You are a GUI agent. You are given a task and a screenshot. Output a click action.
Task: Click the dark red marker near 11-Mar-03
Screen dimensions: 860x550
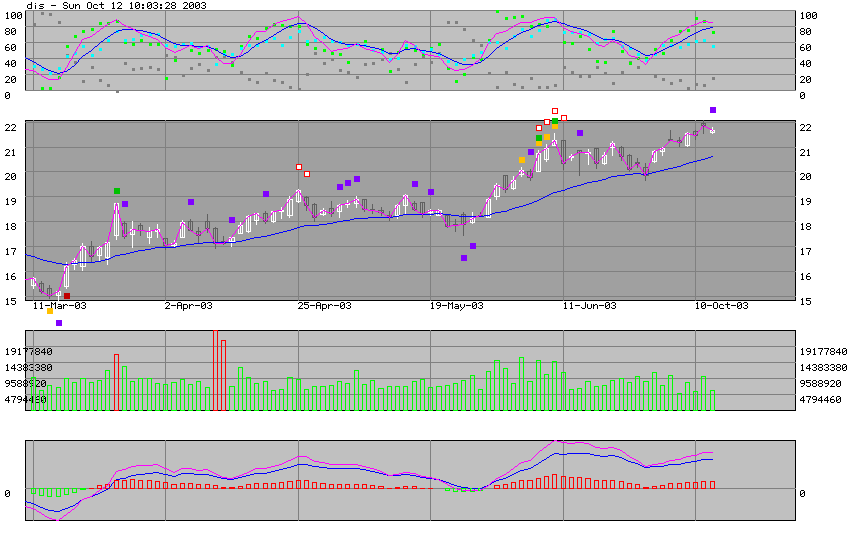pyautogui.click(x=67, y=296)
